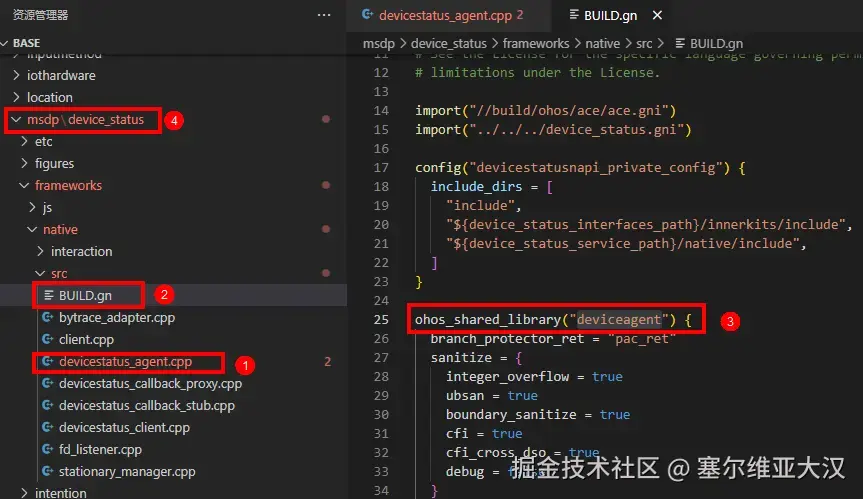Click the highlighted word deviceagent in code
The image size is (863, 499).
point(619,320)
